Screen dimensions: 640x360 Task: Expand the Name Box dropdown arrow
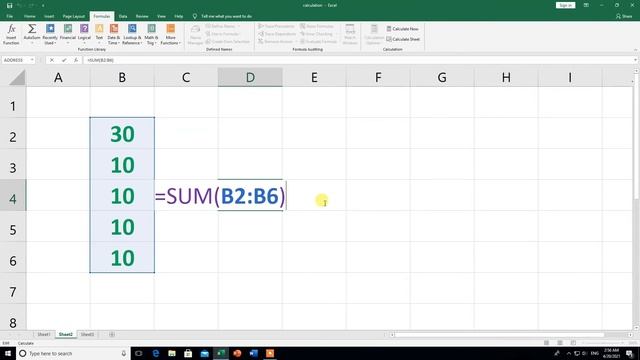click(32, 60)
